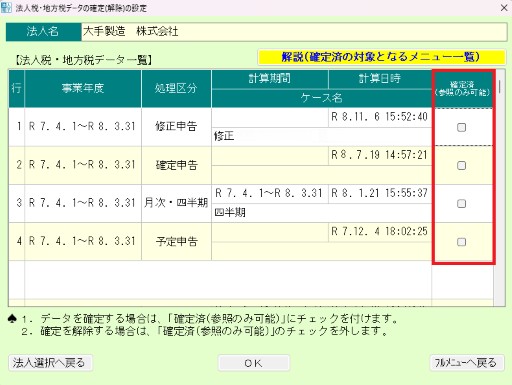Click calculation time R 8. 1.21 15:55:37
512x385 pixels.
click(x=380, y=193)
